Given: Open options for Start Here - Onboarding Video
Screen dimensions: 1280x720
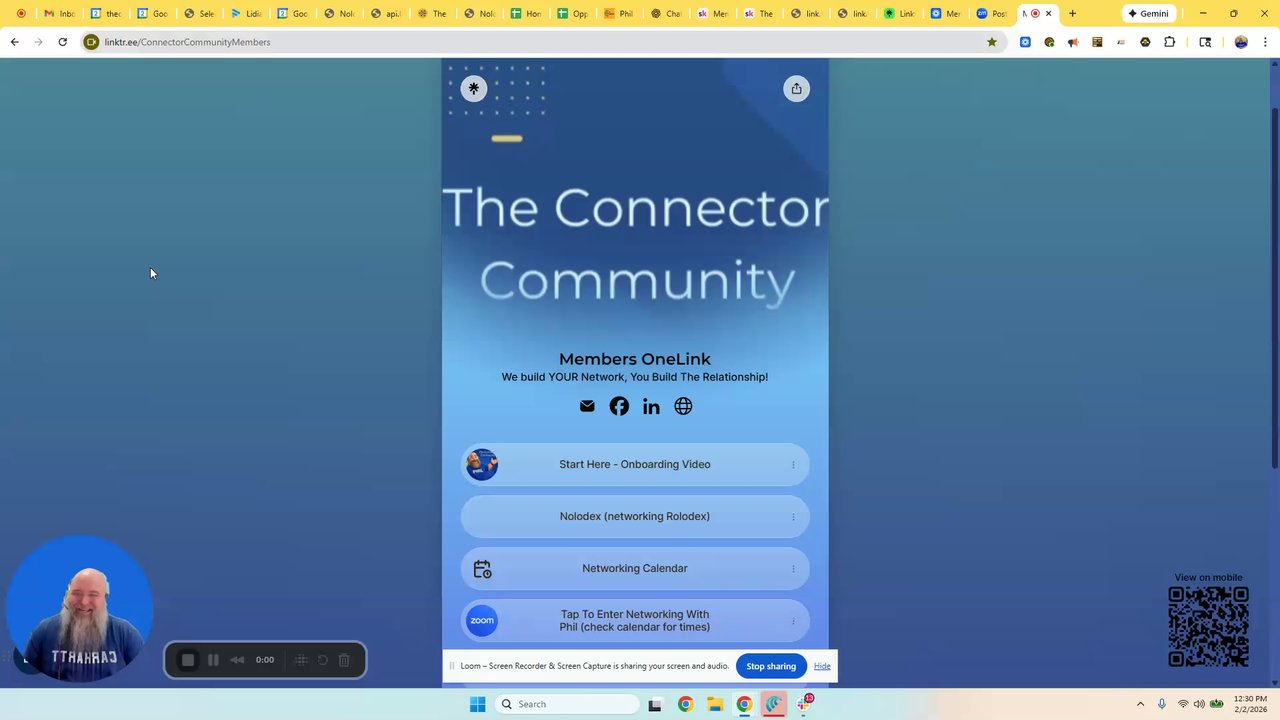Looking at the screenshot, I should click(x=793, y=465).
